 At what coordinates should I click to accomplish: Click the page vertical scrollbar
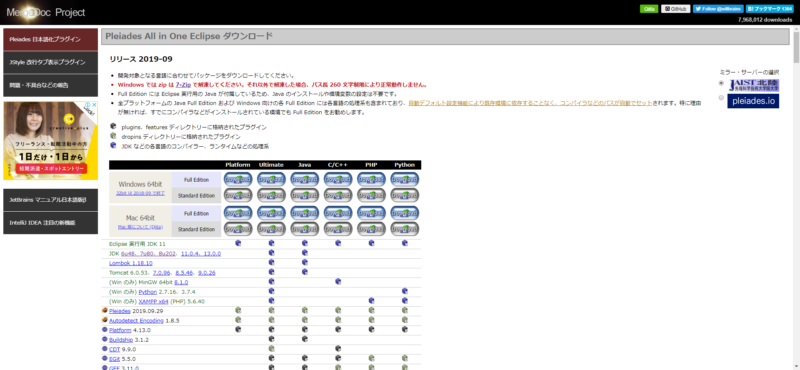[796, 198]
